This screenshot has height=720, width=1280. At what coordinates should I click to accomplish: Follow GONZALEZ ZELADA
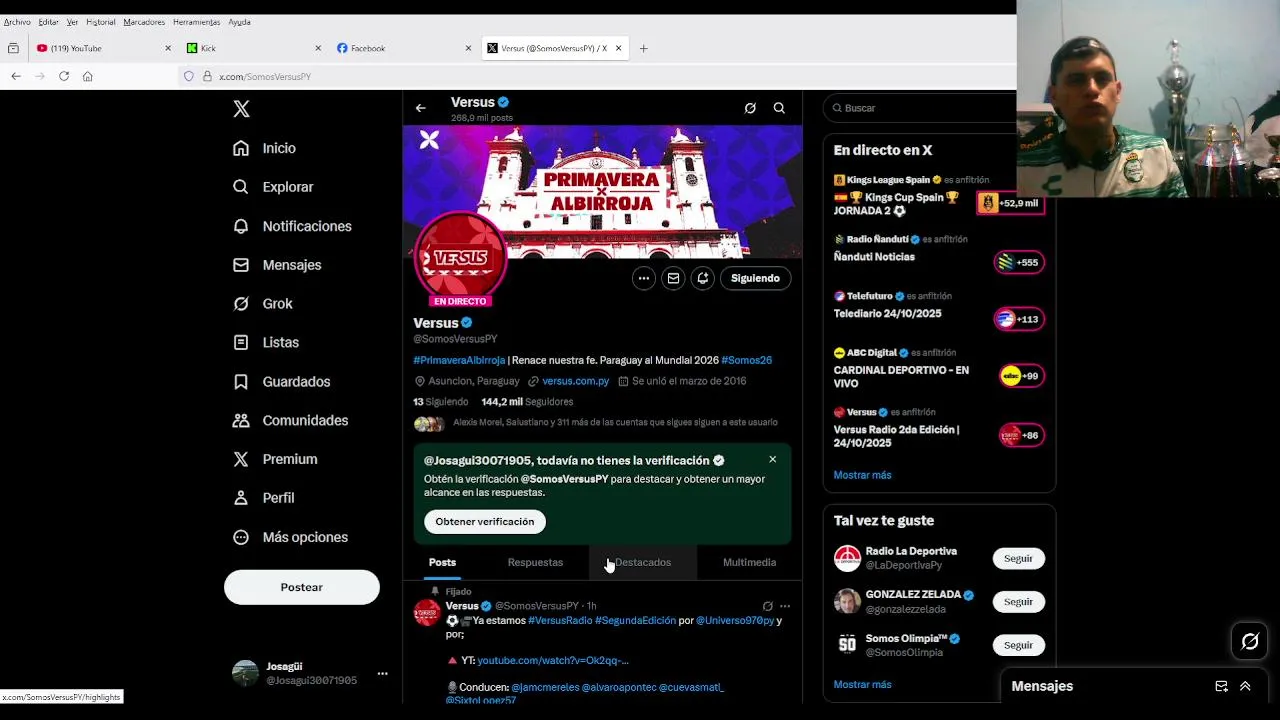click(1018, 601)
